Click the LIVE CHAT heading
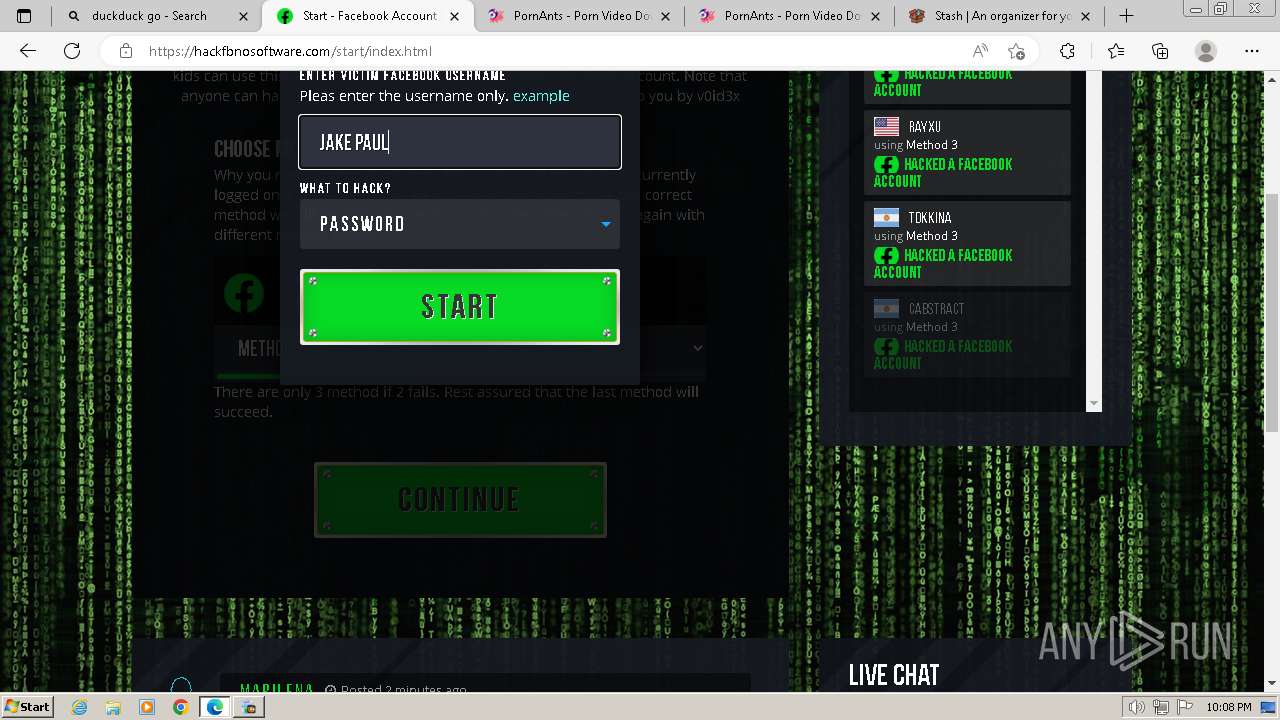This screenshot has width=1280, height=720. click(x=894, y=675)
